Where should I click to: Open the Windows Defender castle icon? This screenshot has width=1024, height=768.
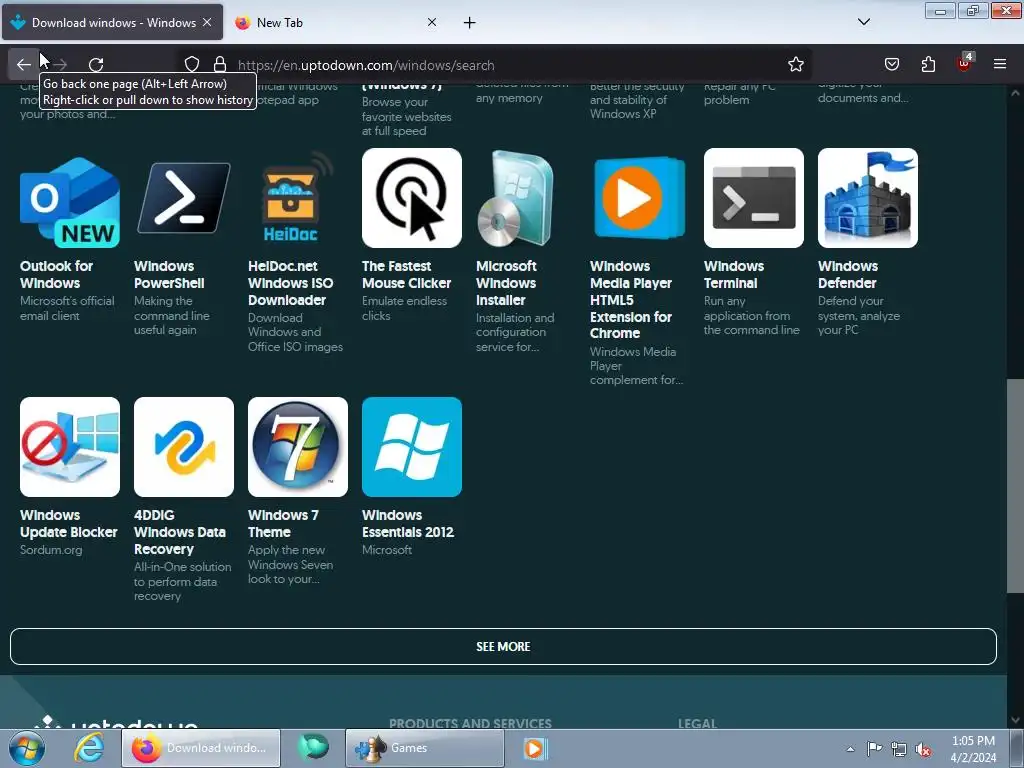click(867, 198)
